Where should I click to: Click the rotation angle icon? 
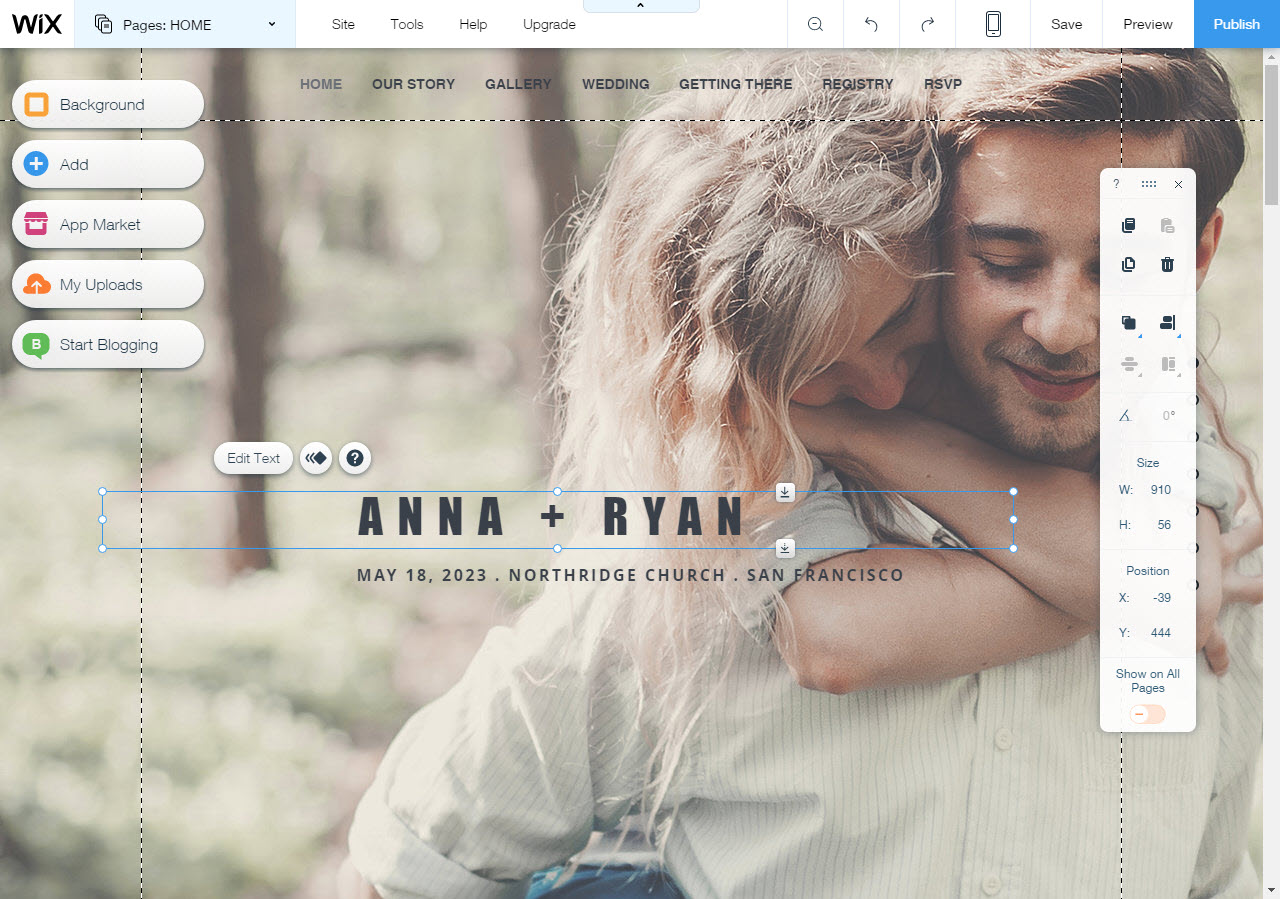(1125, 415)
